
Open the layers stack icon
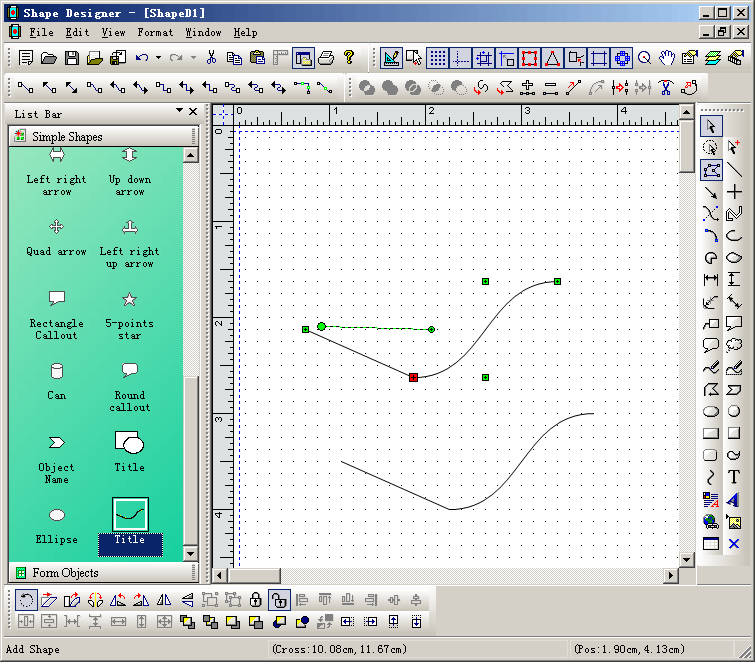713,58
